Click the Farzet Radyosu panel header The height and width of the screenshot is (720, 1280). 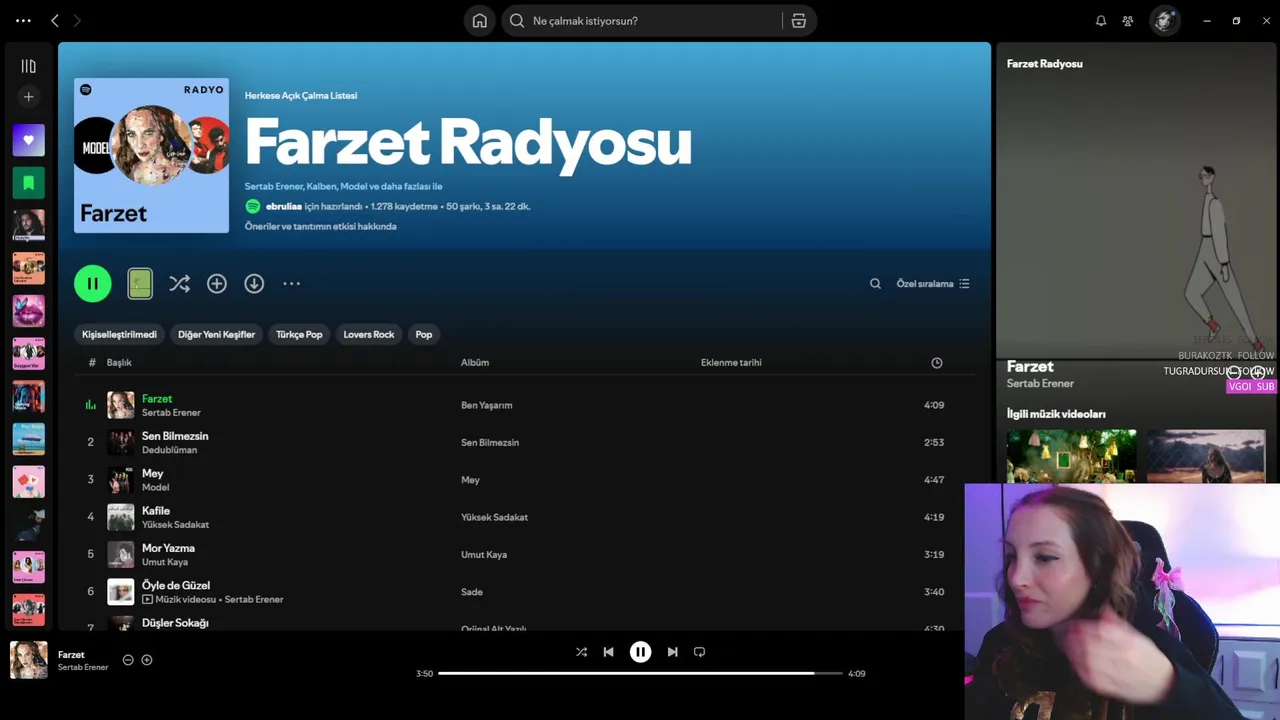(x=1045, y=64)
